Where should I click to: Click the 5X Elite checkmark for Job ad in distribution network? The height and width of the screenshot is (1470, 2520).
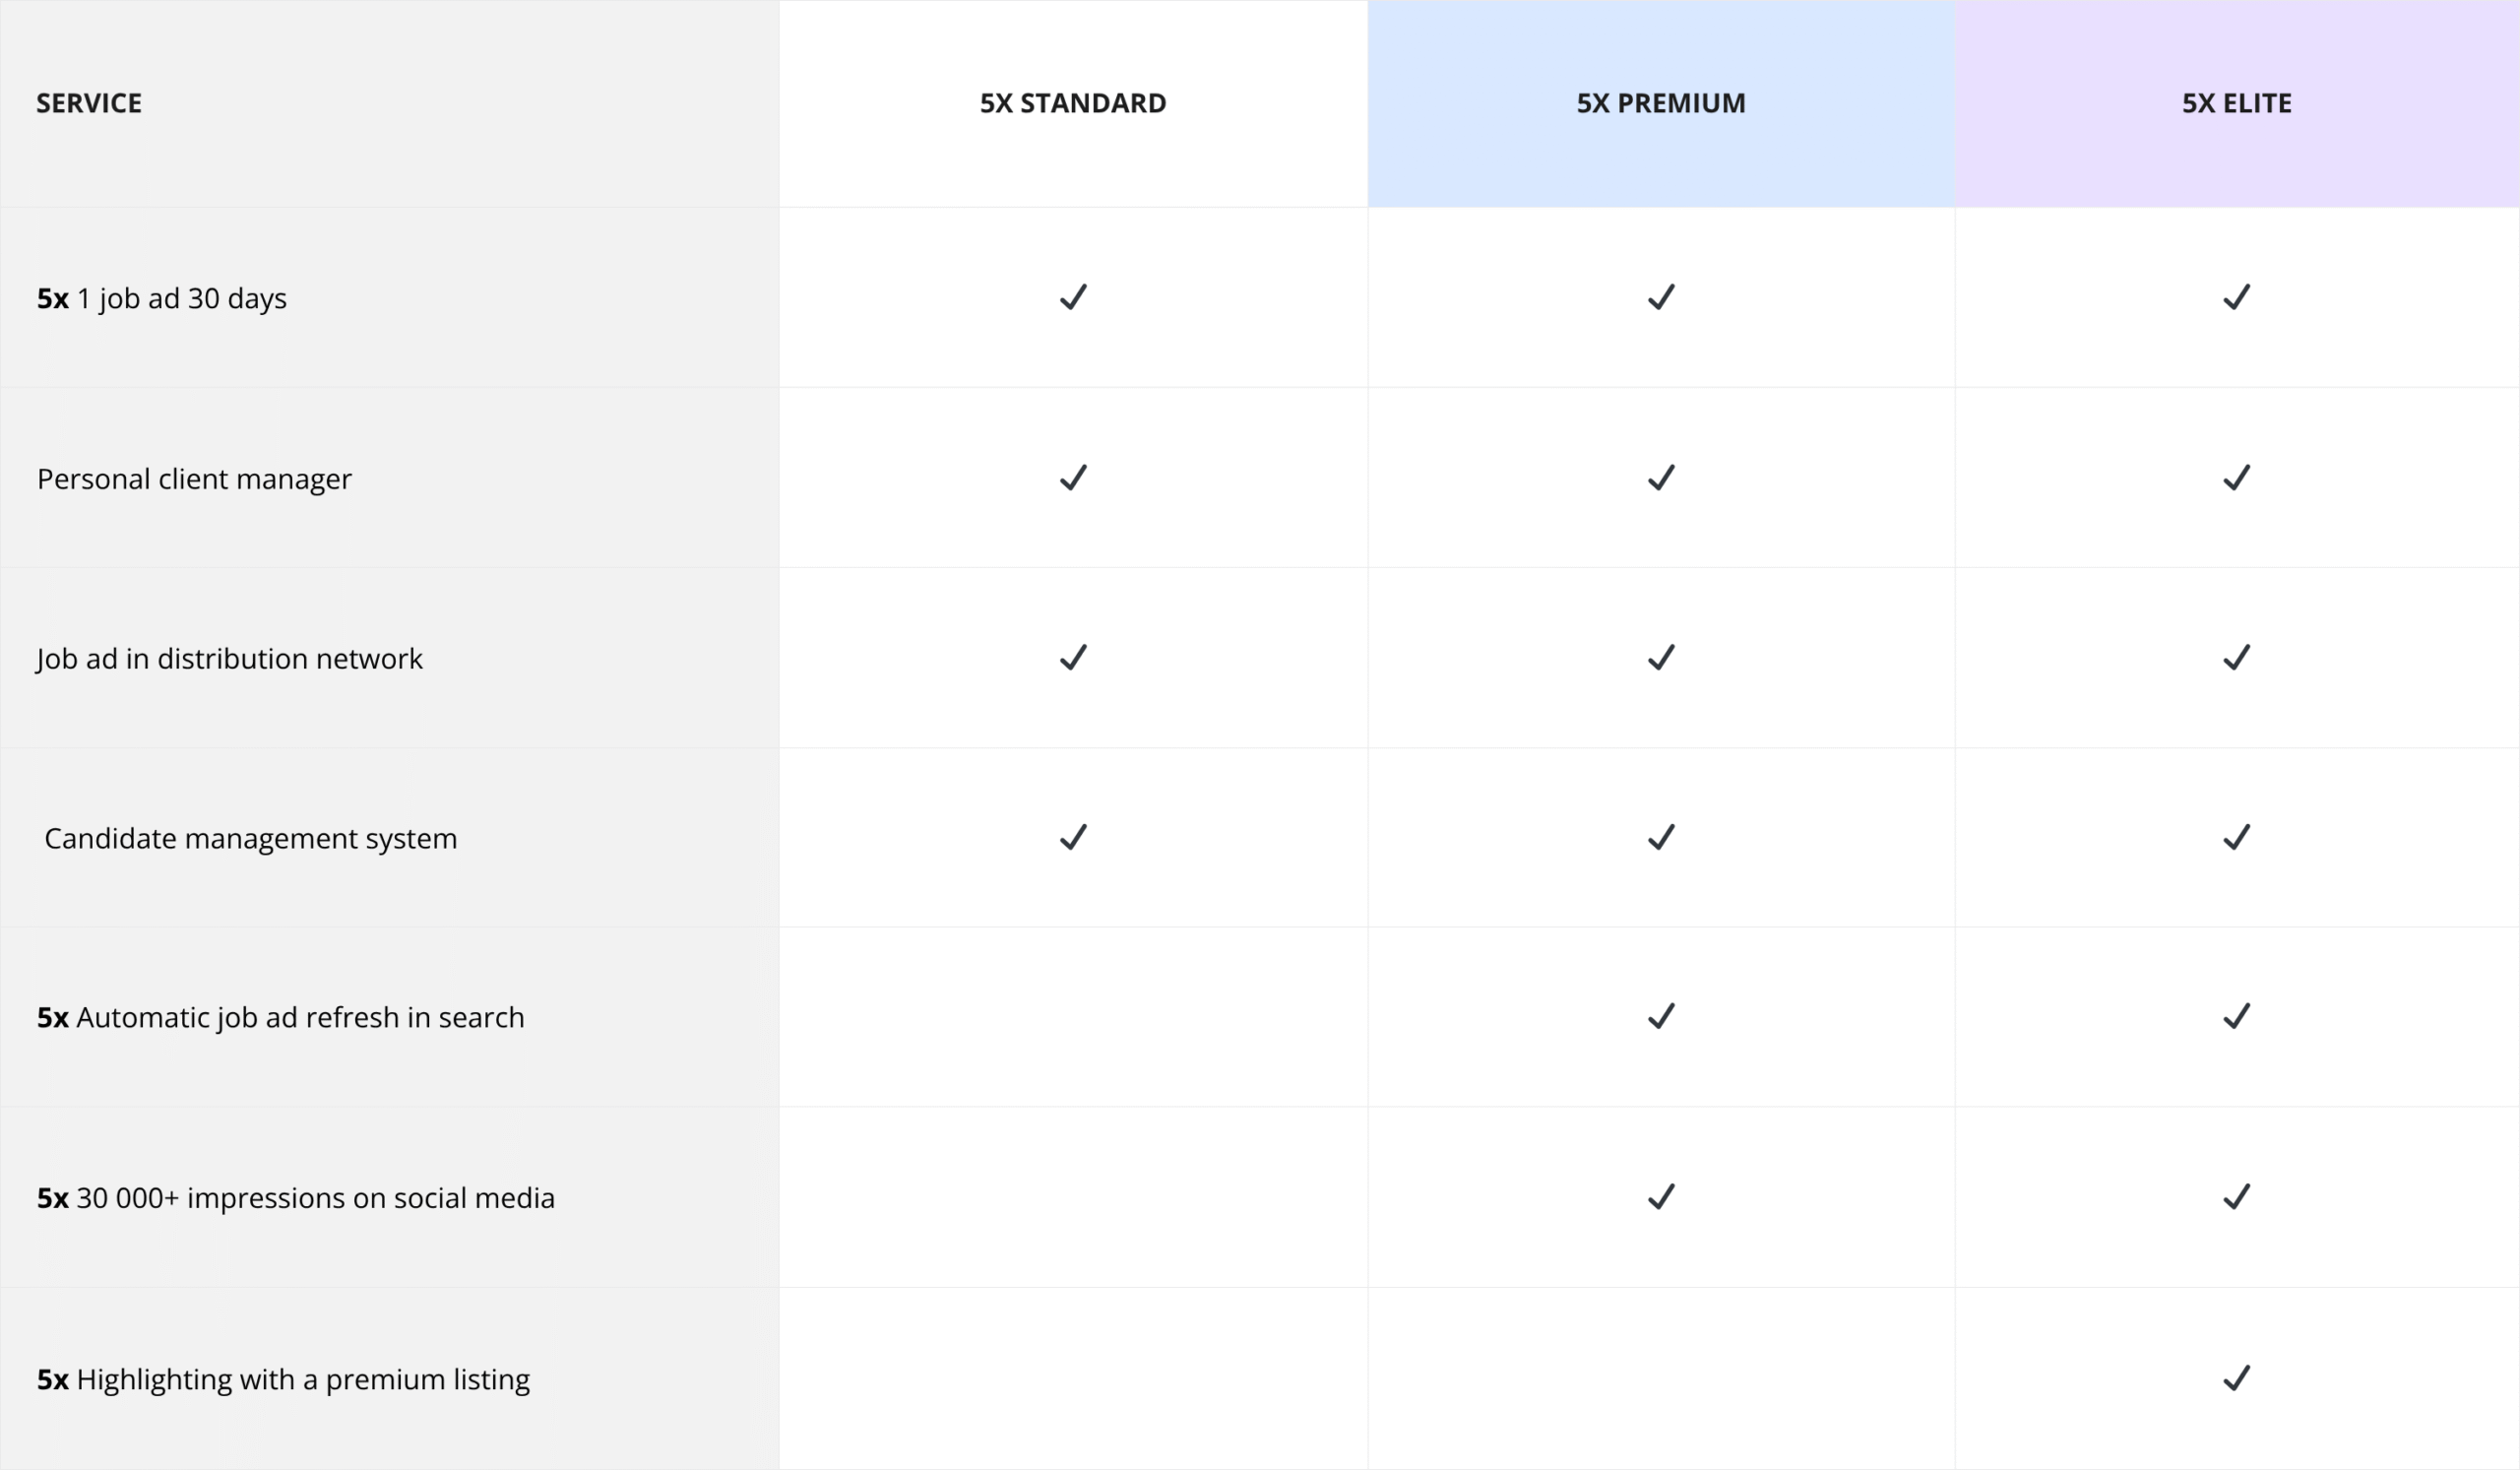pos(2237,657)
